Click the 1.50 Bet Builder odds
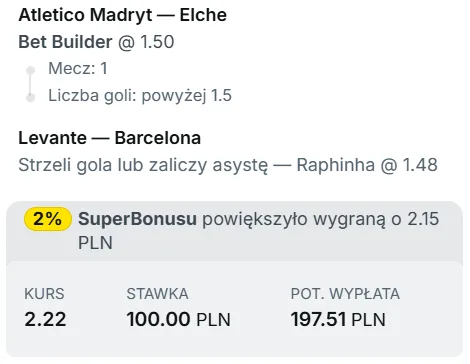Screen dimensions: 470x364 [157, 42]
